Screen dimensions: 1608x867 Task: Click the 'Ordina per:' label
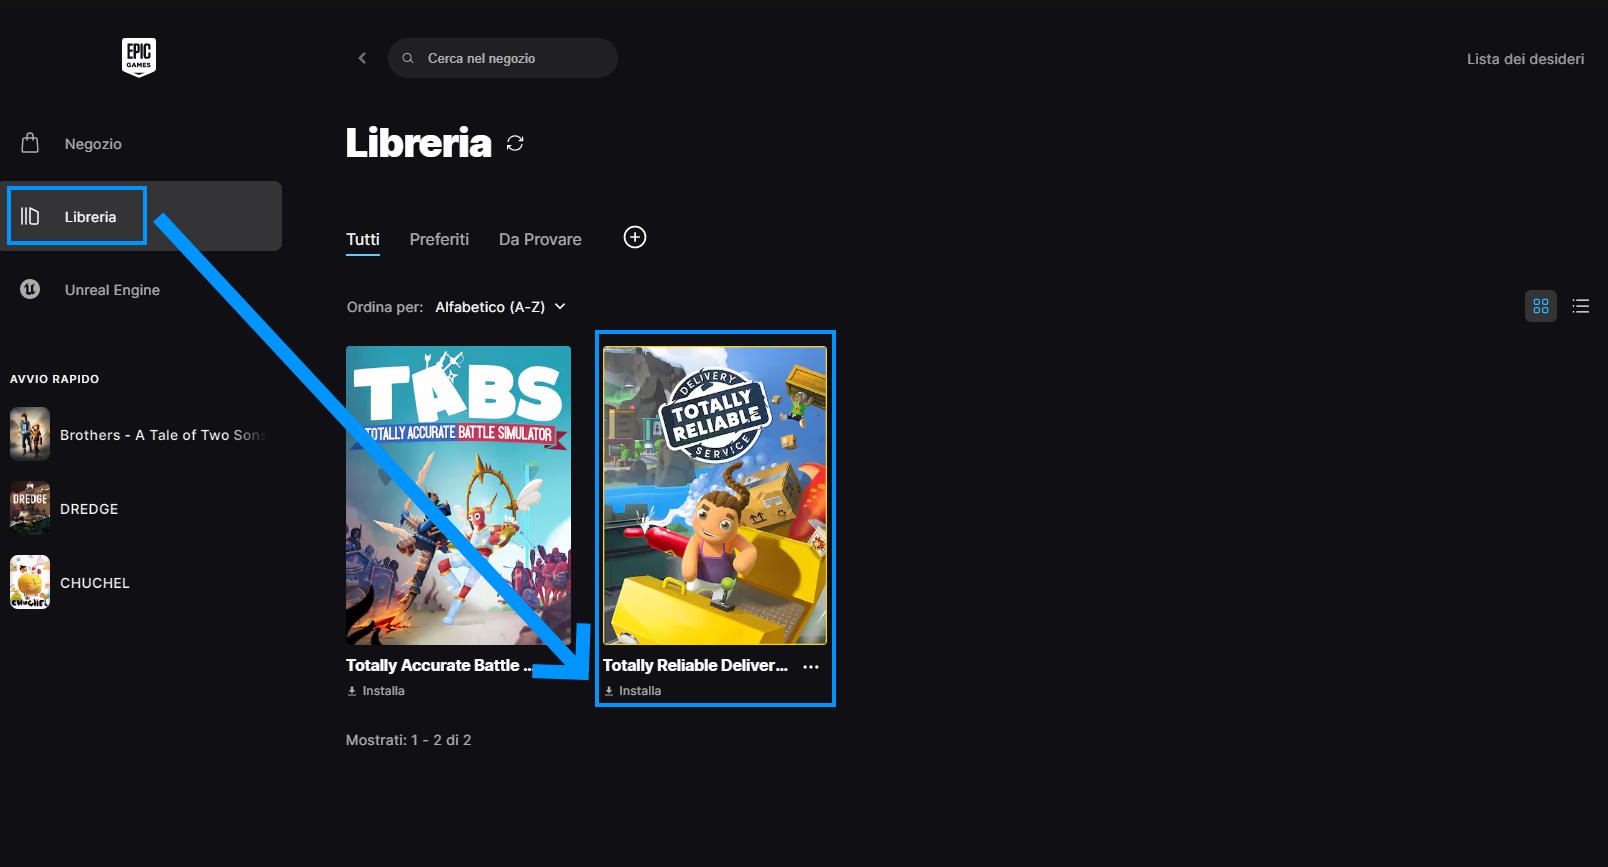pyautogui.click(x=385, y=307)
